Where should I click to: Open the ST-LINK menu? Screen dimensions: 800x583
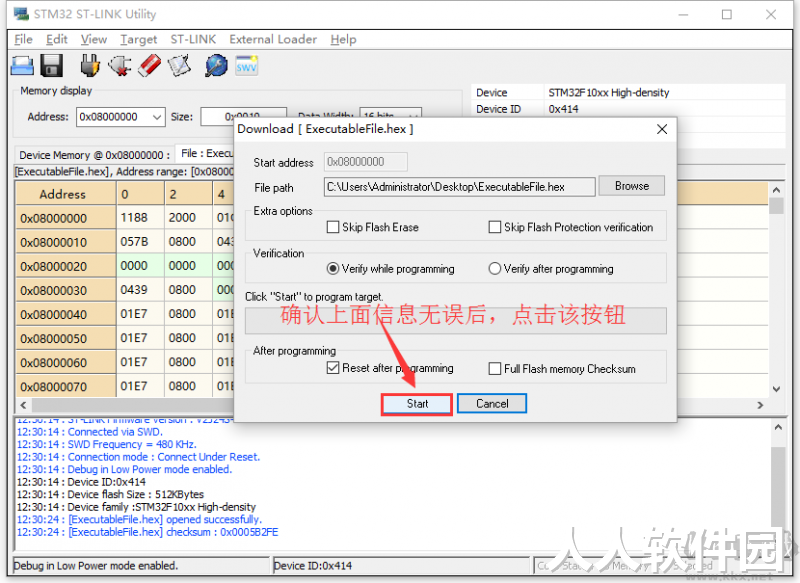(193, 39)
